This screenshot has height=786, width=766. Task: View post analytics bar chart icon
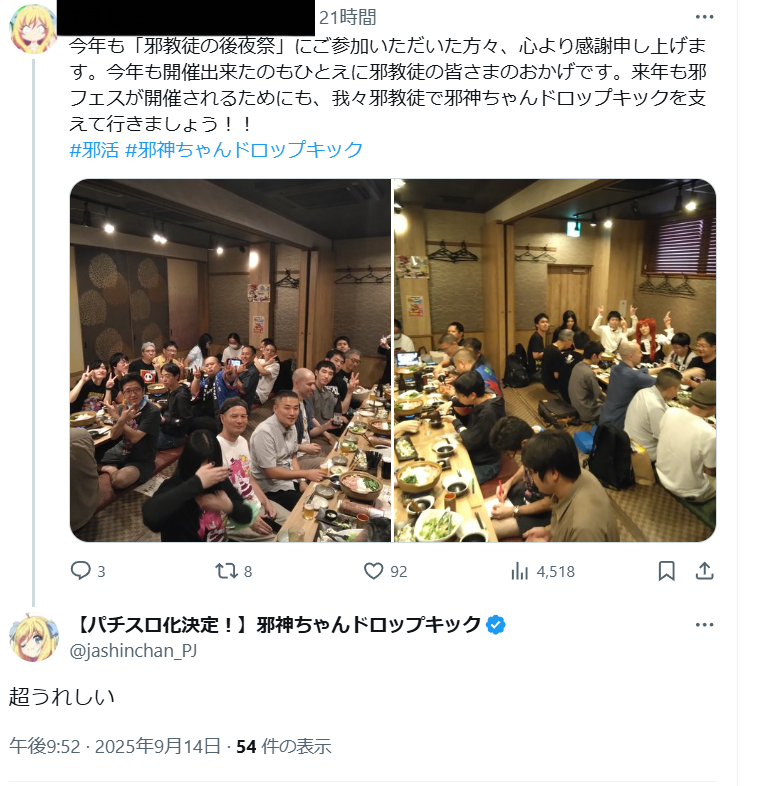519,571
